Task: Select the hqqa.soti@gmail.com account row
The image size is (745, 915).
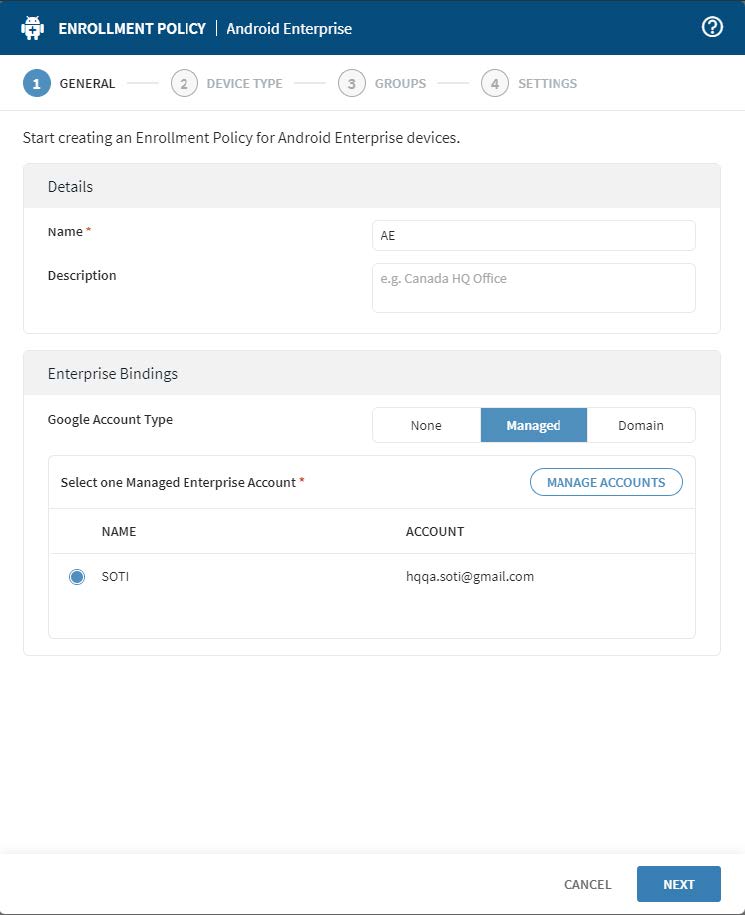Action: coord(463,577)
